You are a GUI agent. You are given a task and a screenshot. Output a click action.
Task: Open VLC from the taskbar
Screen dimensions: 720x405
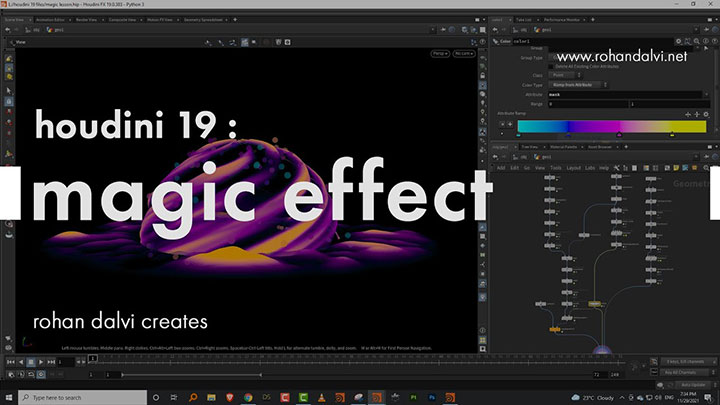[321, 398]
